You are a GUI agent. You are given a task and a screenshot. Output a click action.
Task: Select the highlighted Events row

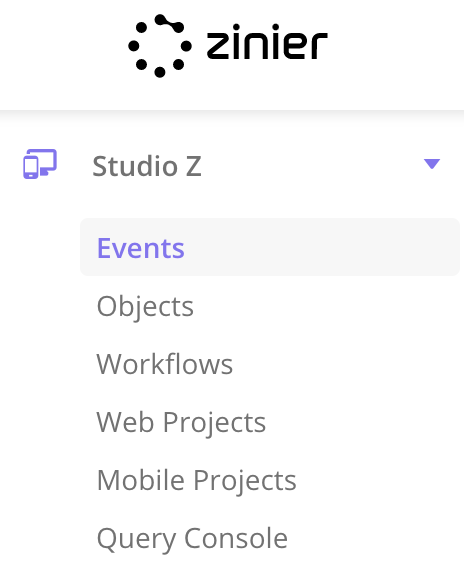point(270,247)
